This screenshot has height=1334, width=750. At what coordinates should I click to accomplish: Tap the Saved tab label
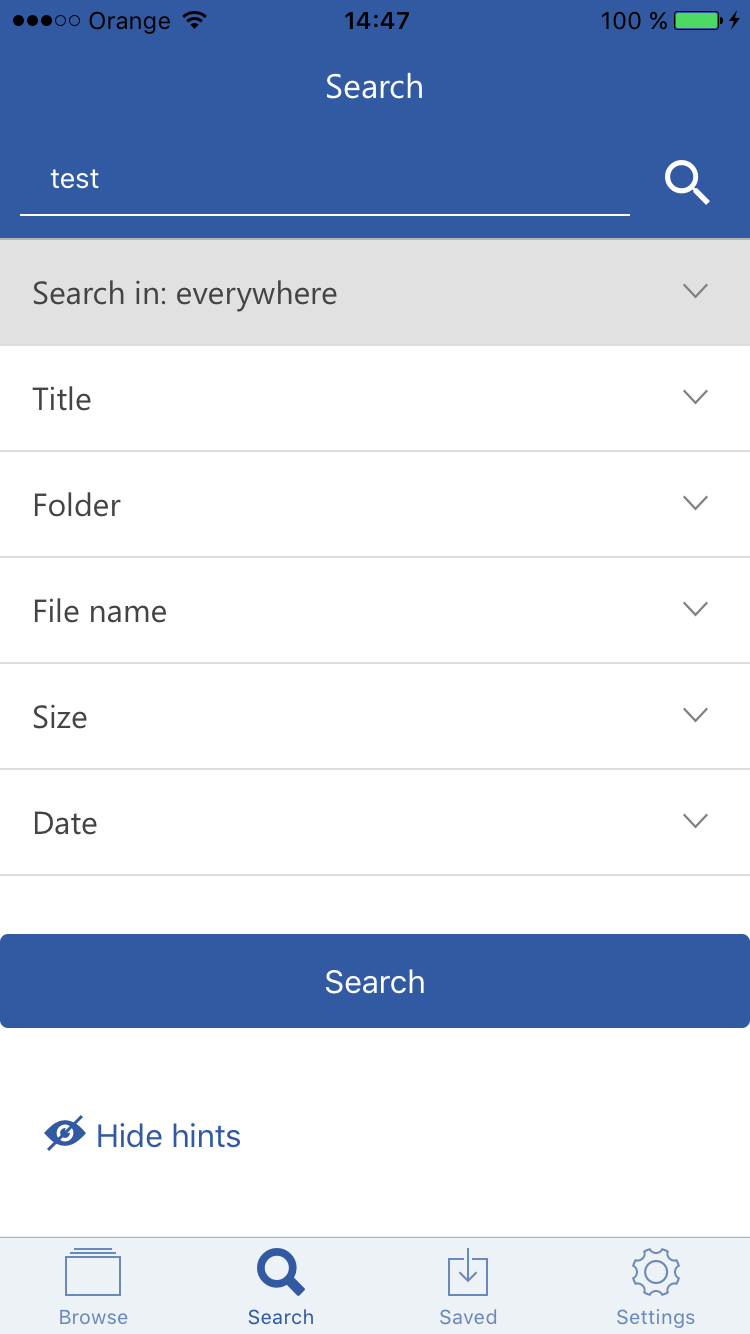click(x=468, y=1317)
